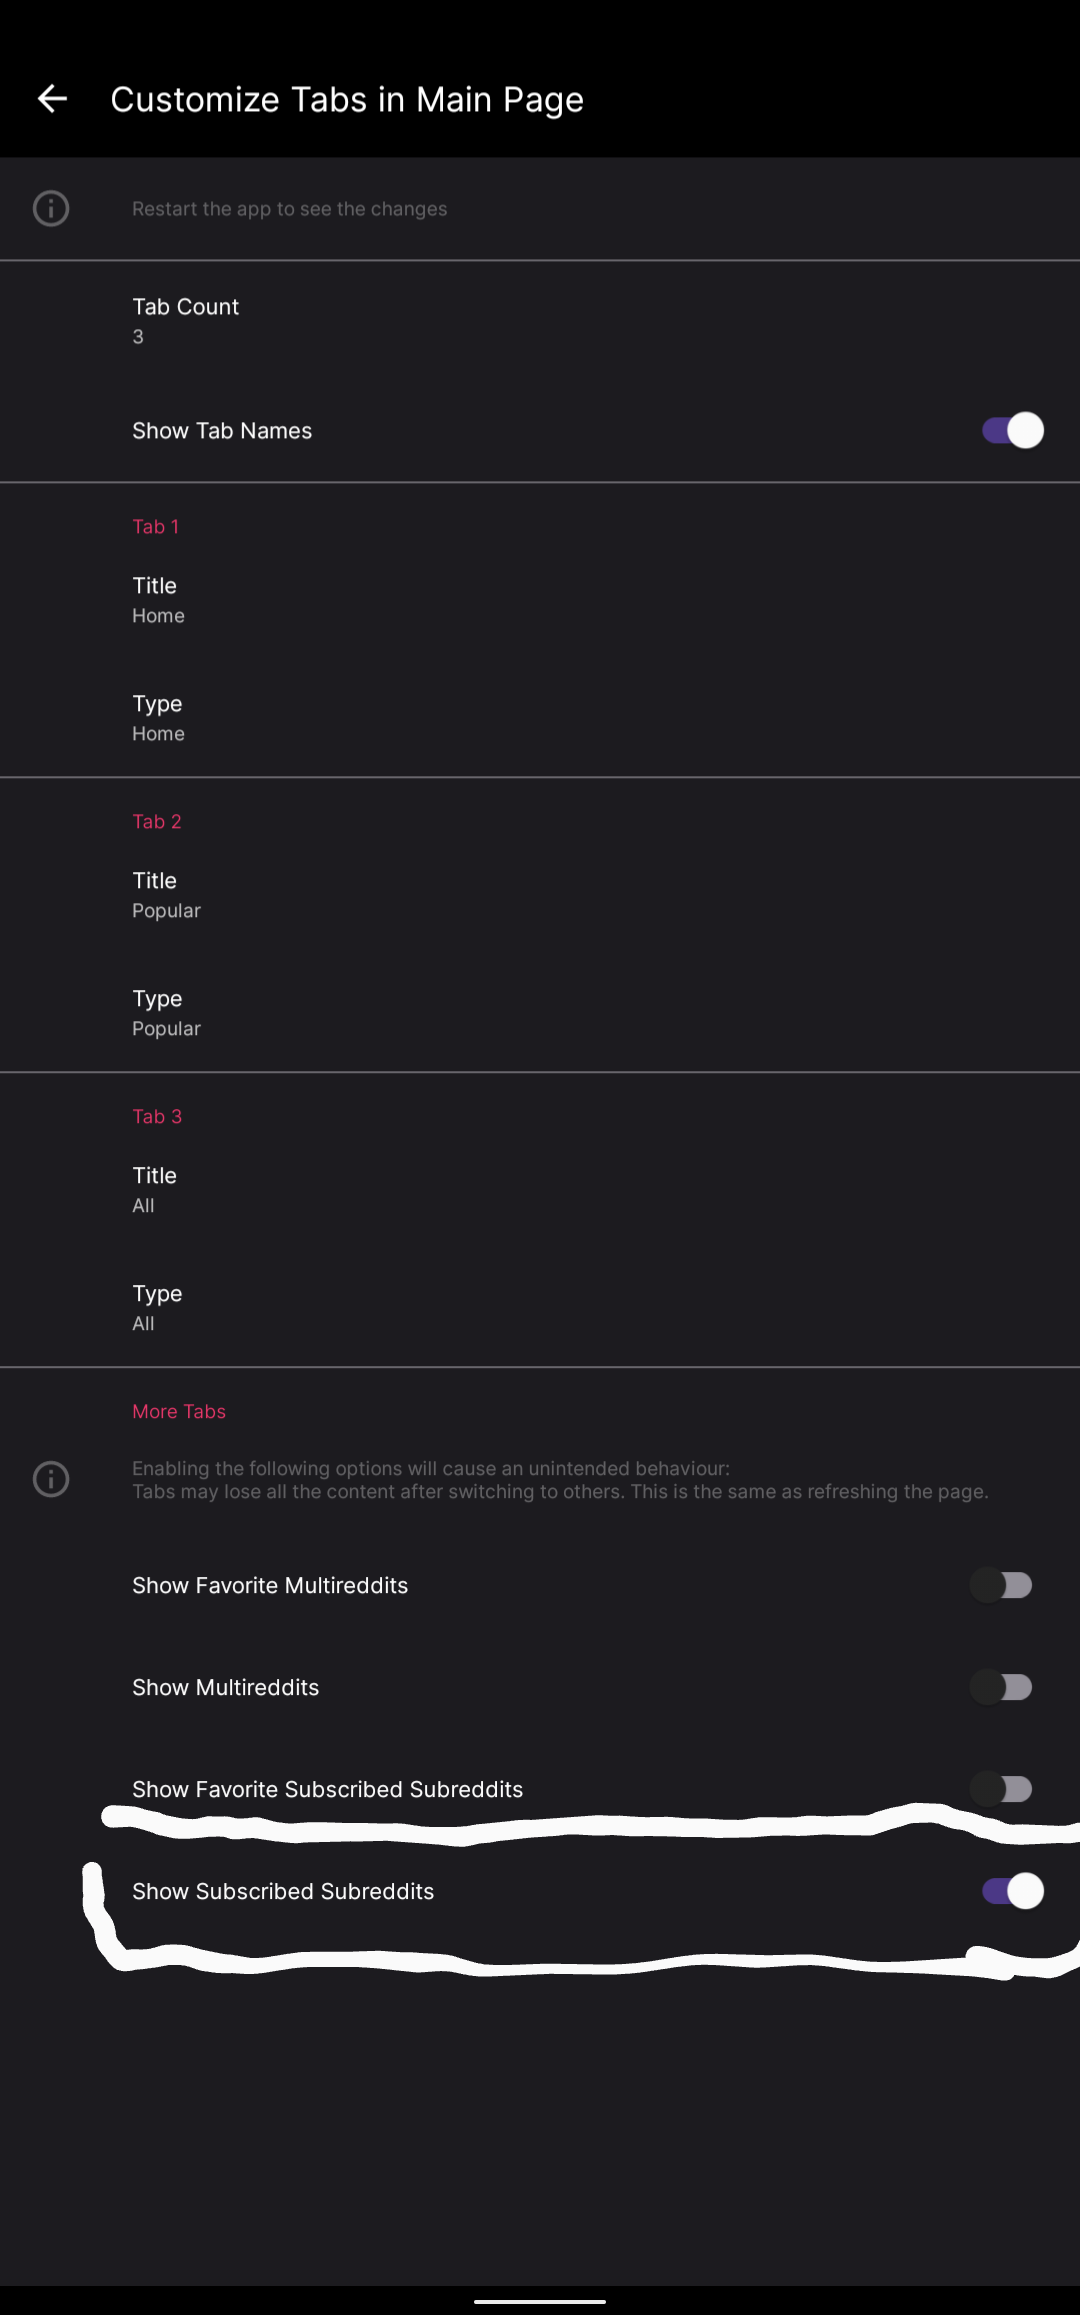
Task: Enable Show Favorite Subscribed Subreddits
Action: pos(1001,1789)
